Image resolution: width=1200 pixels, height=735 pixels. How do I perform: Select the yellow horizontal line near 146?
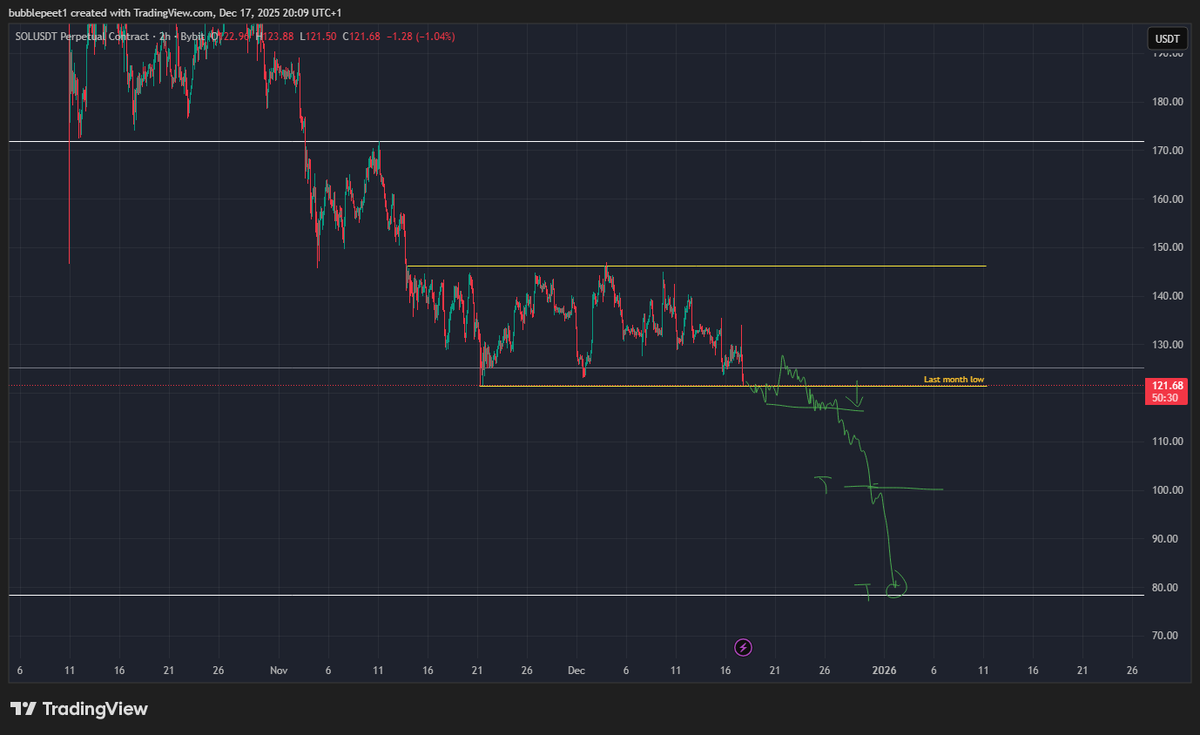pyautogui.click(x=696, y=266)
